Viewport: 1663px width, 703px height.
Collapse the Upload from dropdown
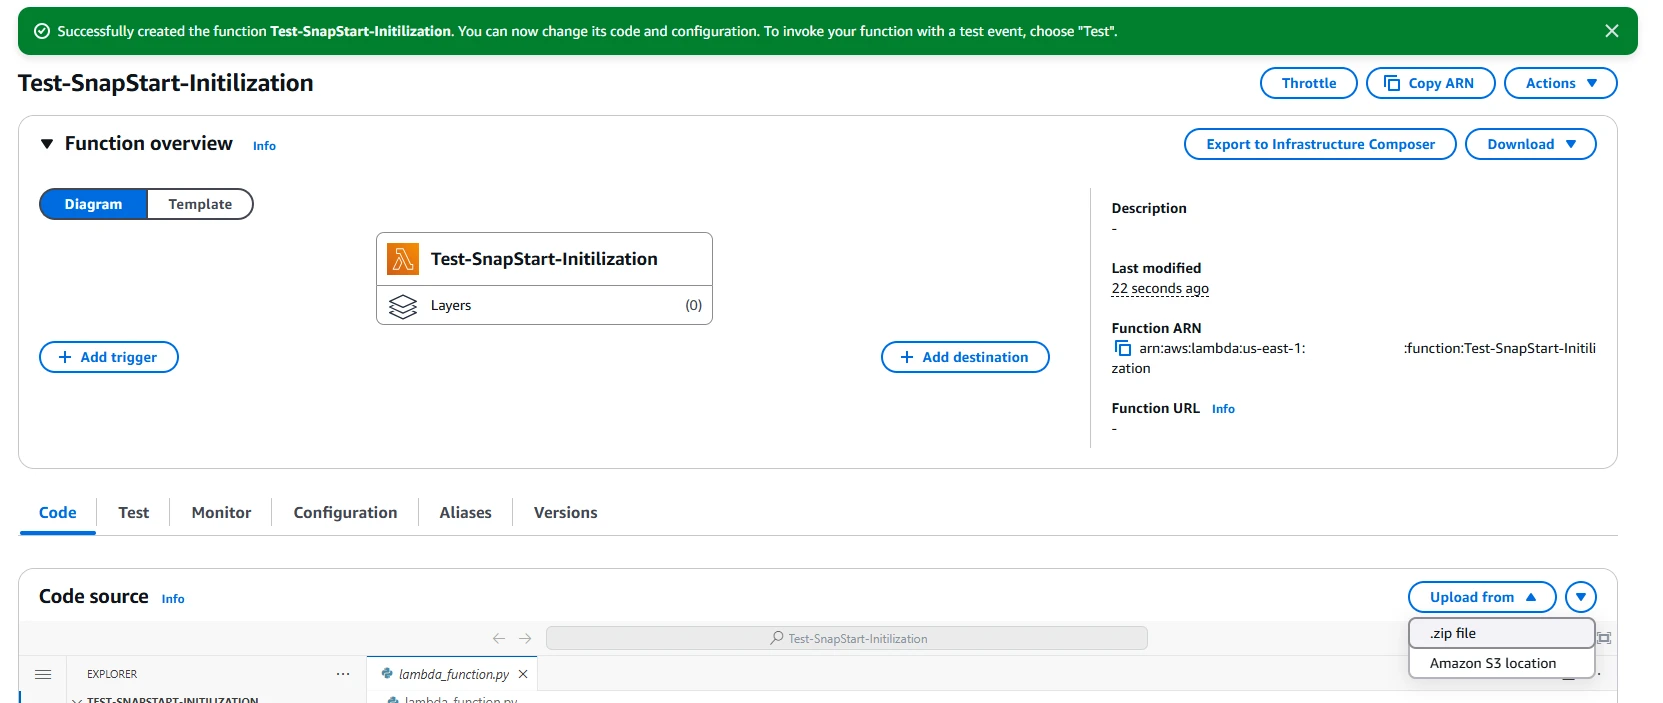(x=1481, y=597)
